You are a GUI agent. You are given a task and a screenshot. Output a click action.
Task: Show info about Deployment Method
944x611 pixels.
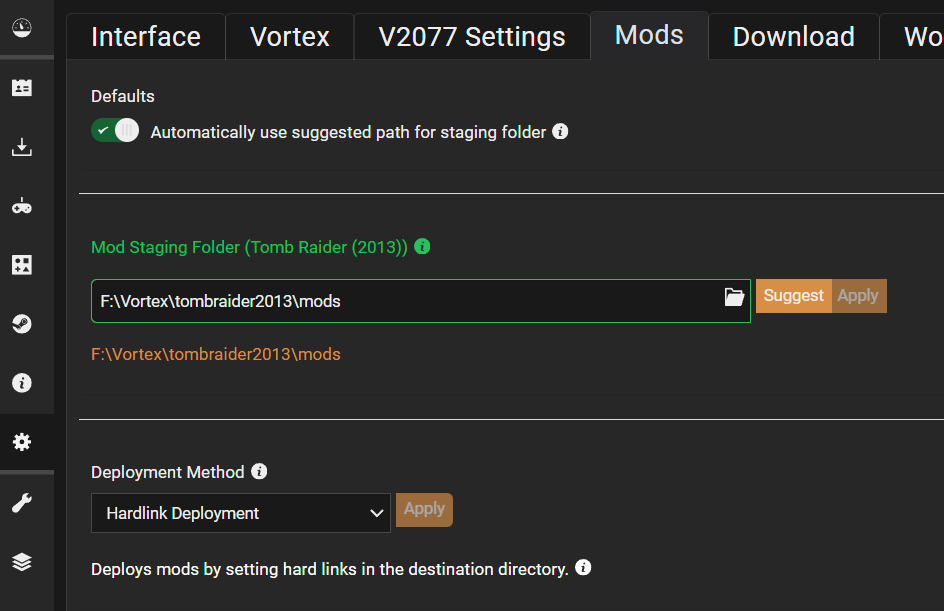pos(259,471)
